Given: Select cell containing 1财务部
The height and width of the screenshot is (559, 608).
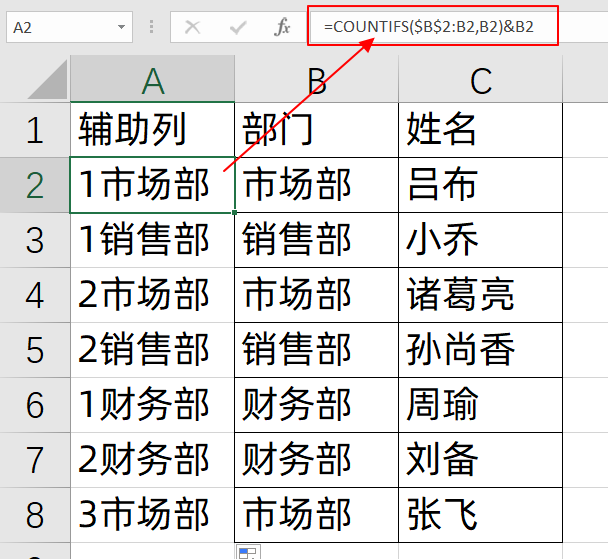Looking at the screenshot, I should click(x=152, y=405).
